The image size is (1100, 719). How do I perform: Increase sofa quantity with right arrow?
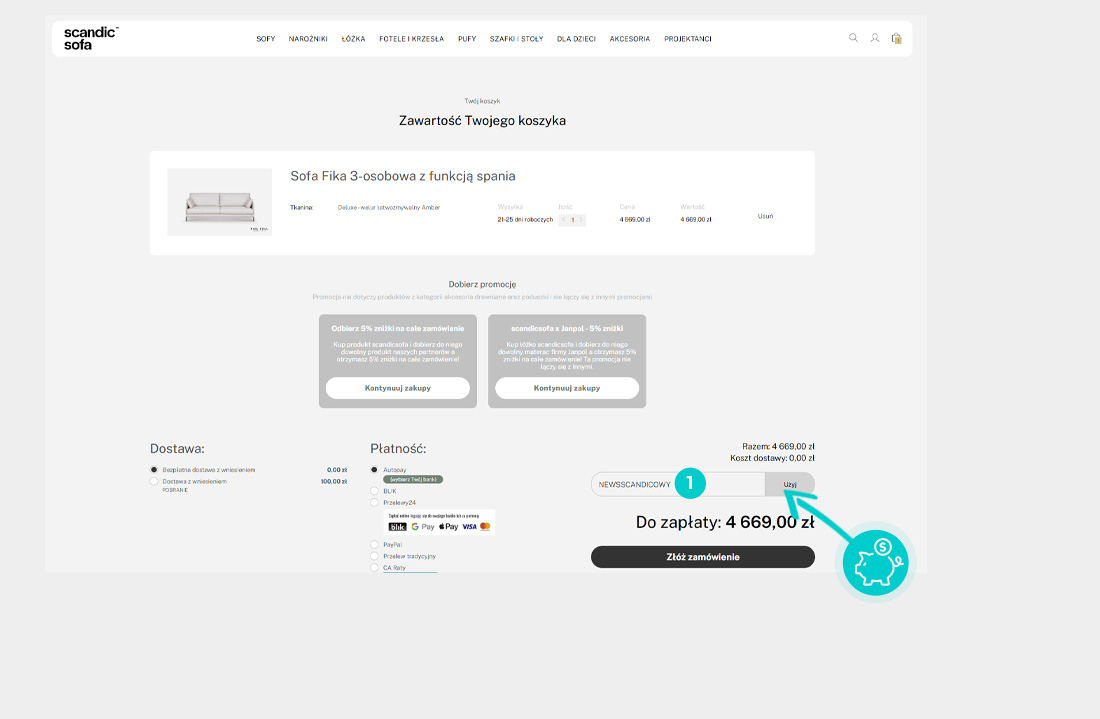point(581,219)
